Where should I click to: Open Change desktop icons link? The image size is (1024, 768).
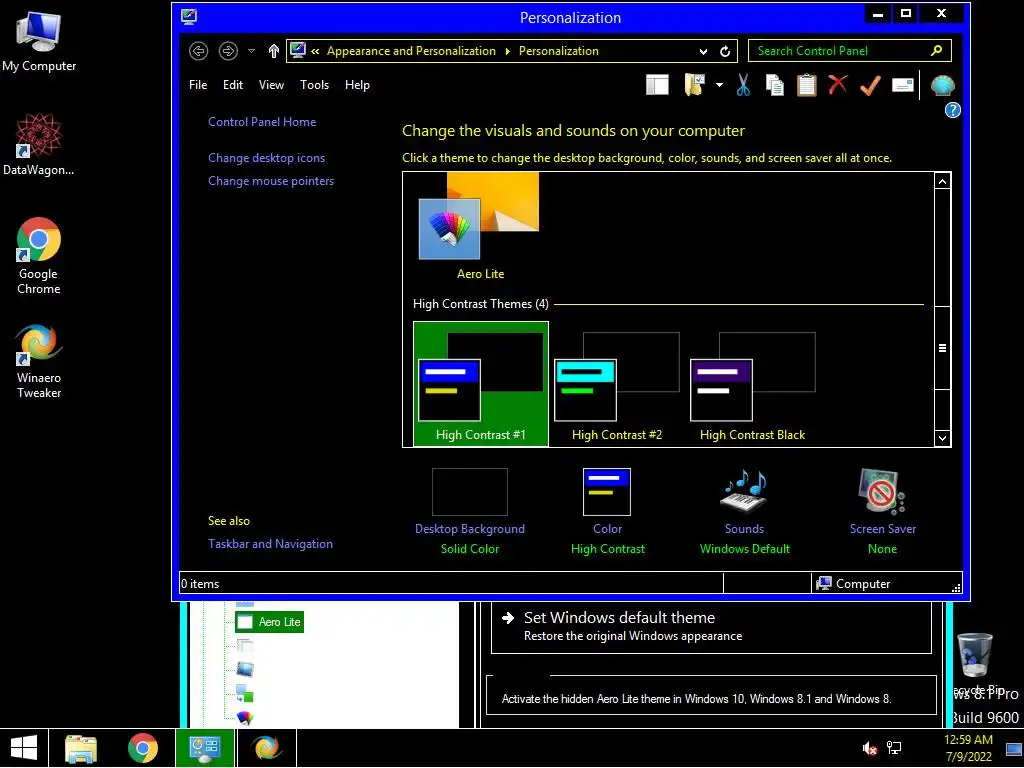click(266, 158)
